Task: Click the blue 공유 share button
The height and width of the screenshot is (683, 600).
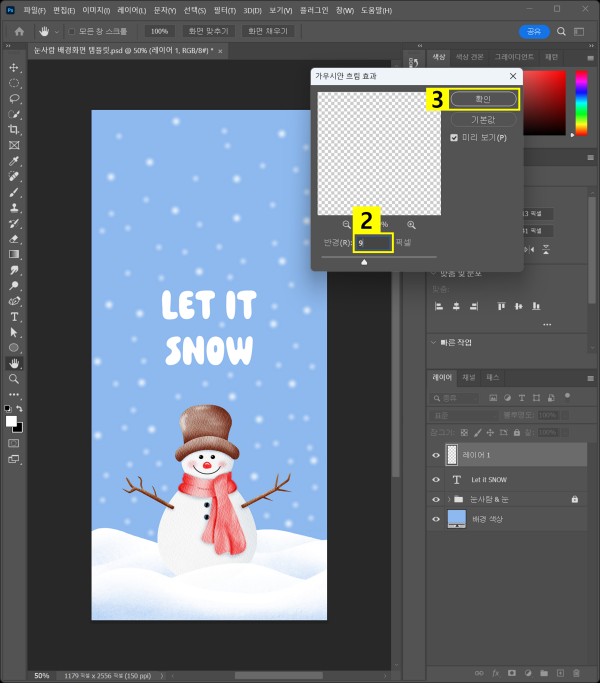Action: click(534, 31)
